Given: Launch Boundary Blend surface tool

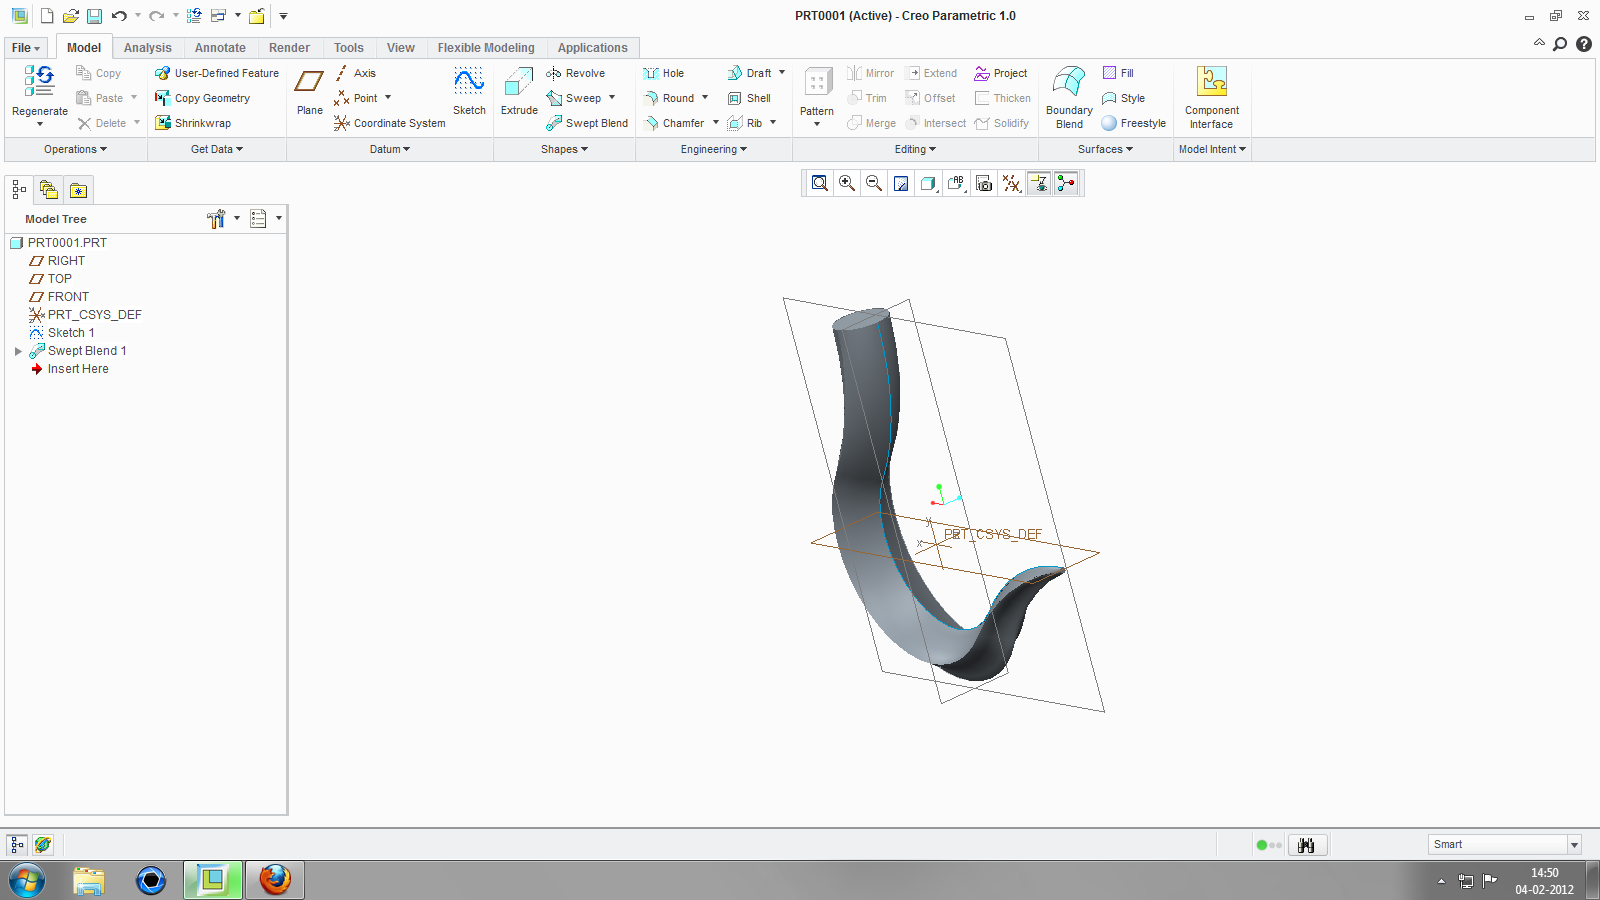Looking at the screenshot, I should coord(1069,97).
